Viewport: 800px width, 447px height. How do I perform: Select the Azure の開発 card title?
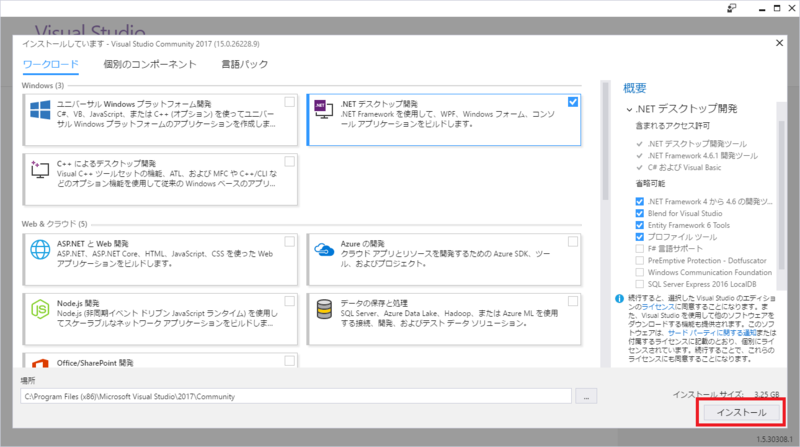point(363,244)
